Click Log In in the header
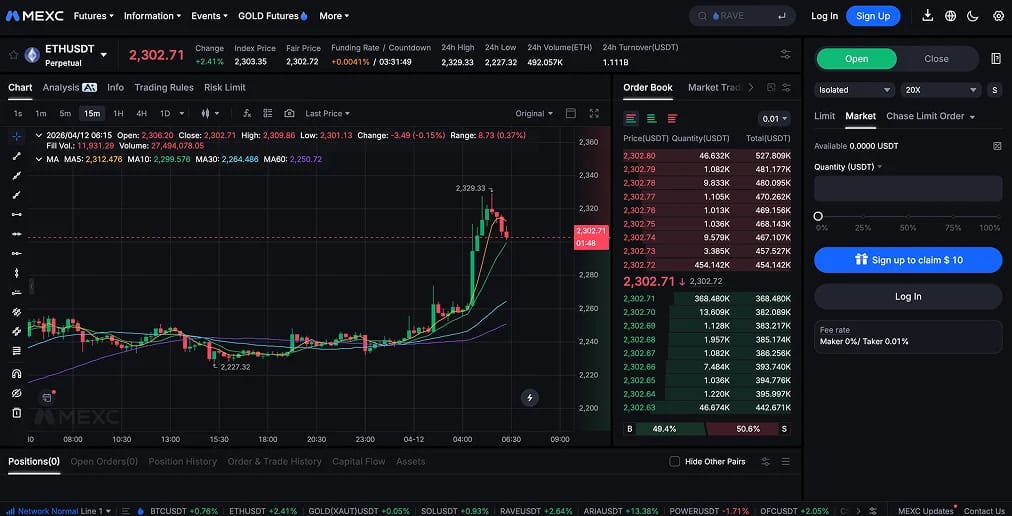Viewport: 1012px width, 516px height. [x=824, y=15]
